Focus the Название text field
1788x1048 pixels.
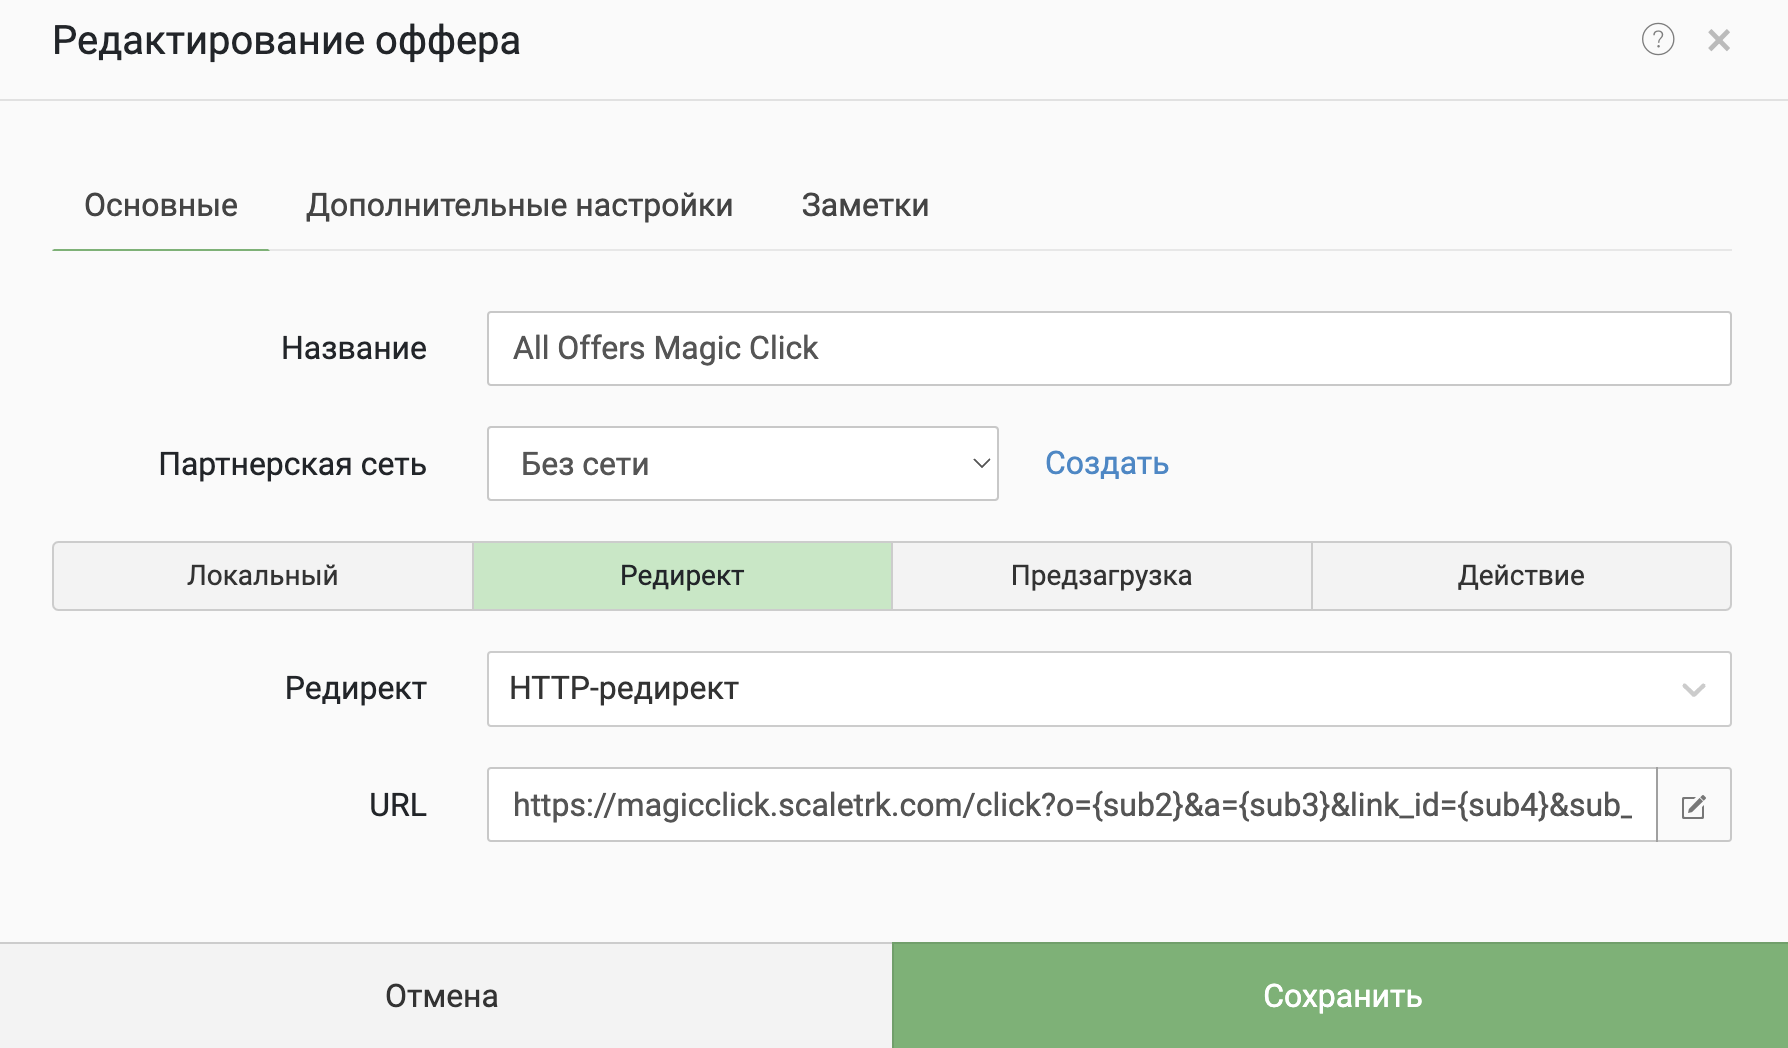1108,349
